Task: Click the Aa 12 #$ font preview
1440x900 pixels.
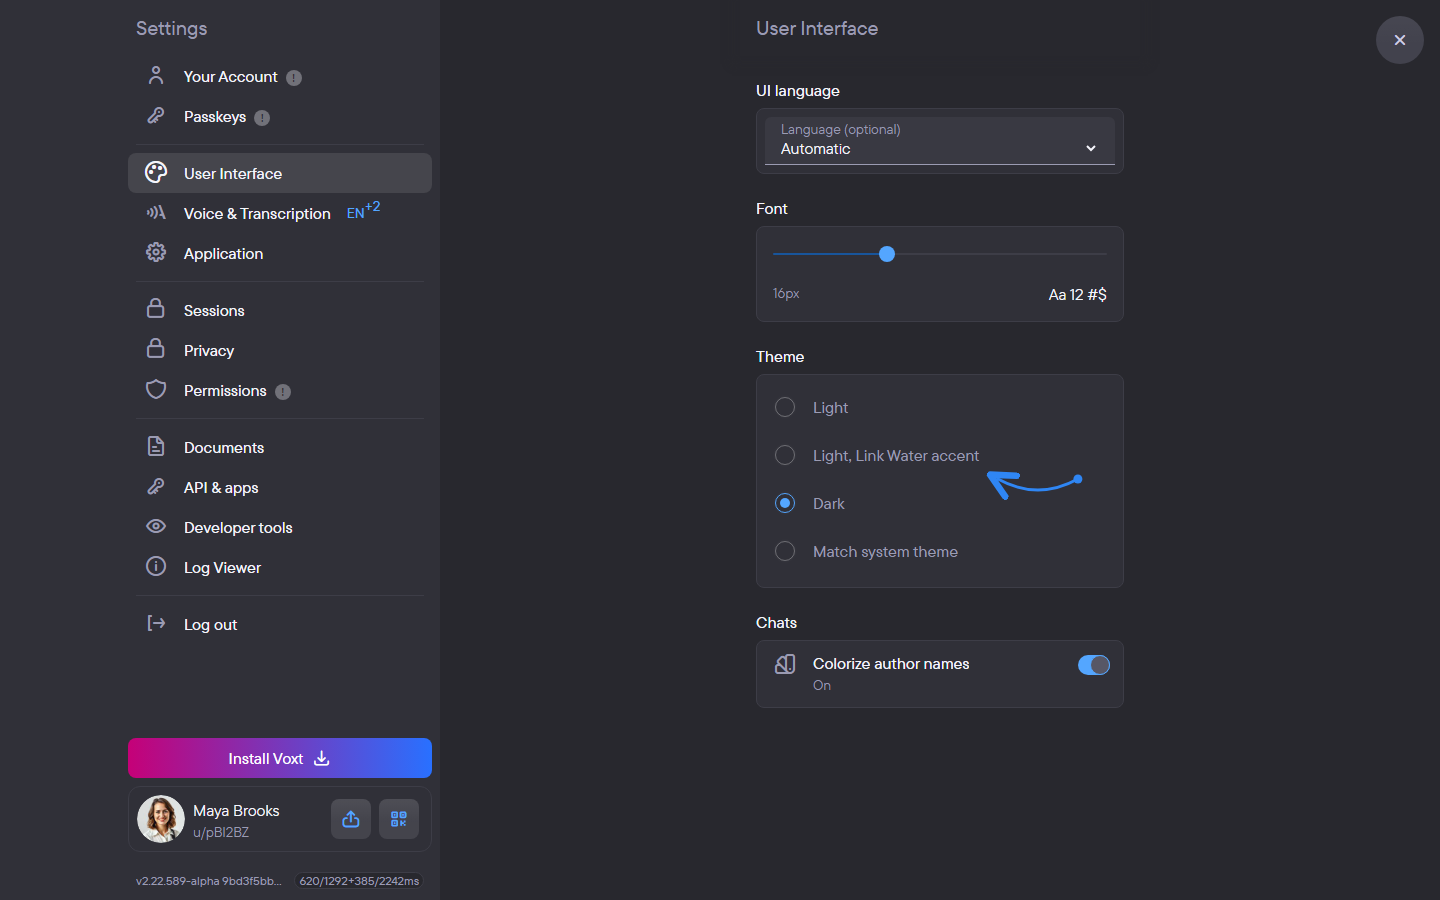Action: [x=1077, y=294]
